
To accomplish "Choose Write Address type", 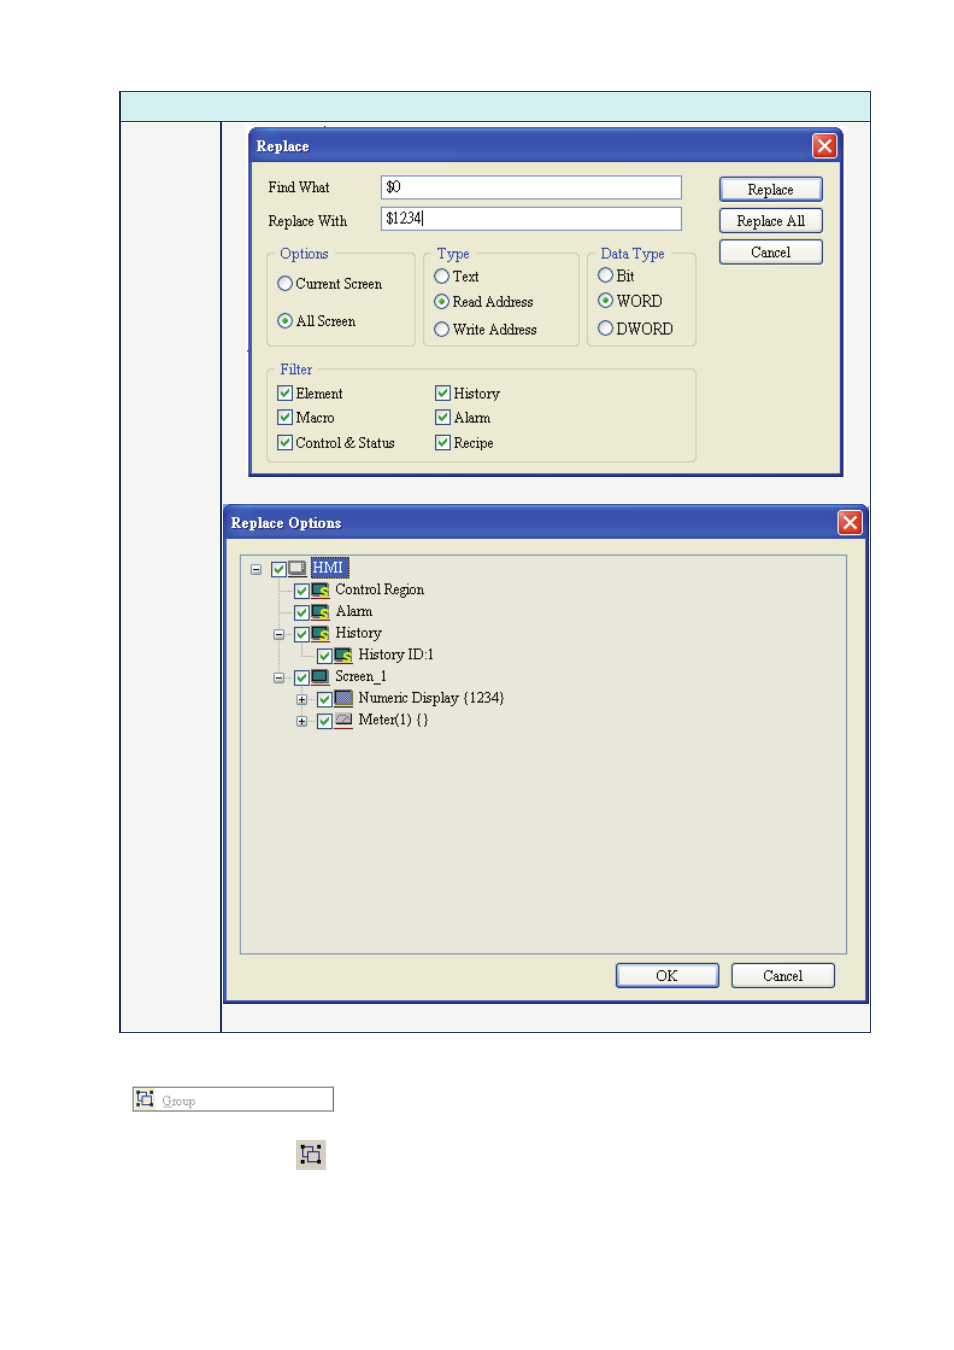I will click(441, 329).
